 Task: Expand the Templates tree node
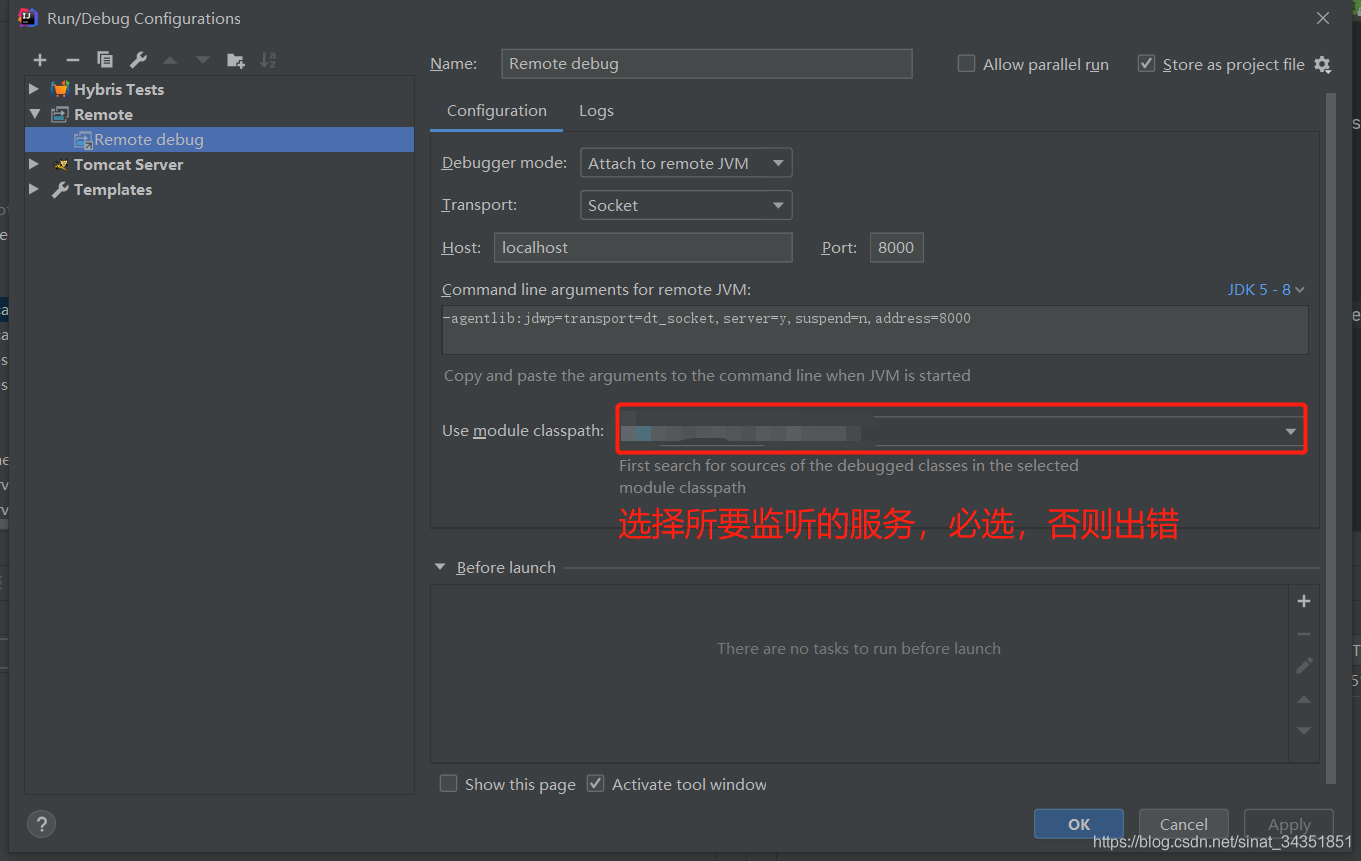click(34, 189)
